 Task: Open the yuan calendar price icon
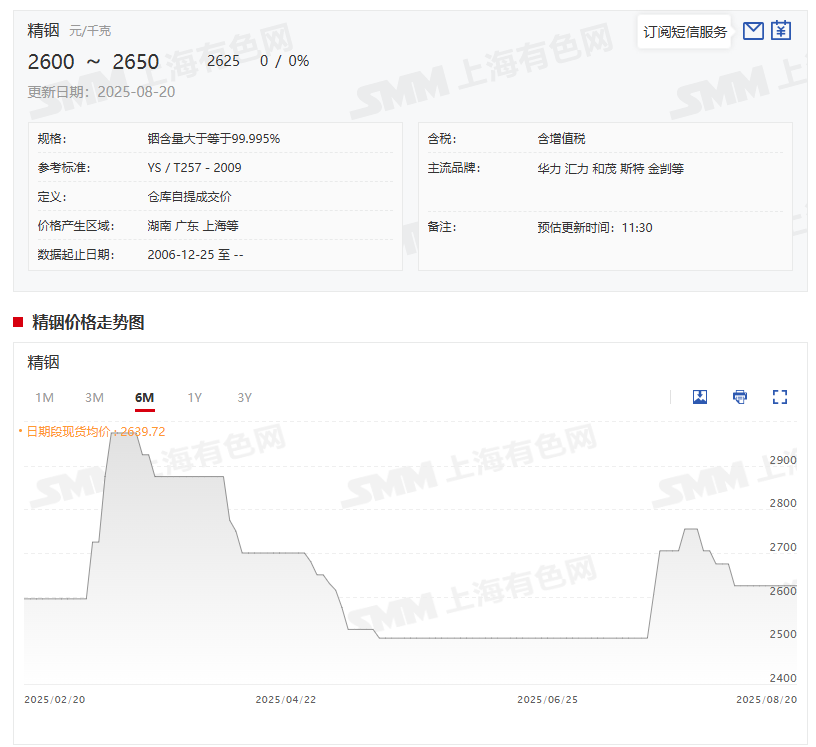tap(781, 31)
